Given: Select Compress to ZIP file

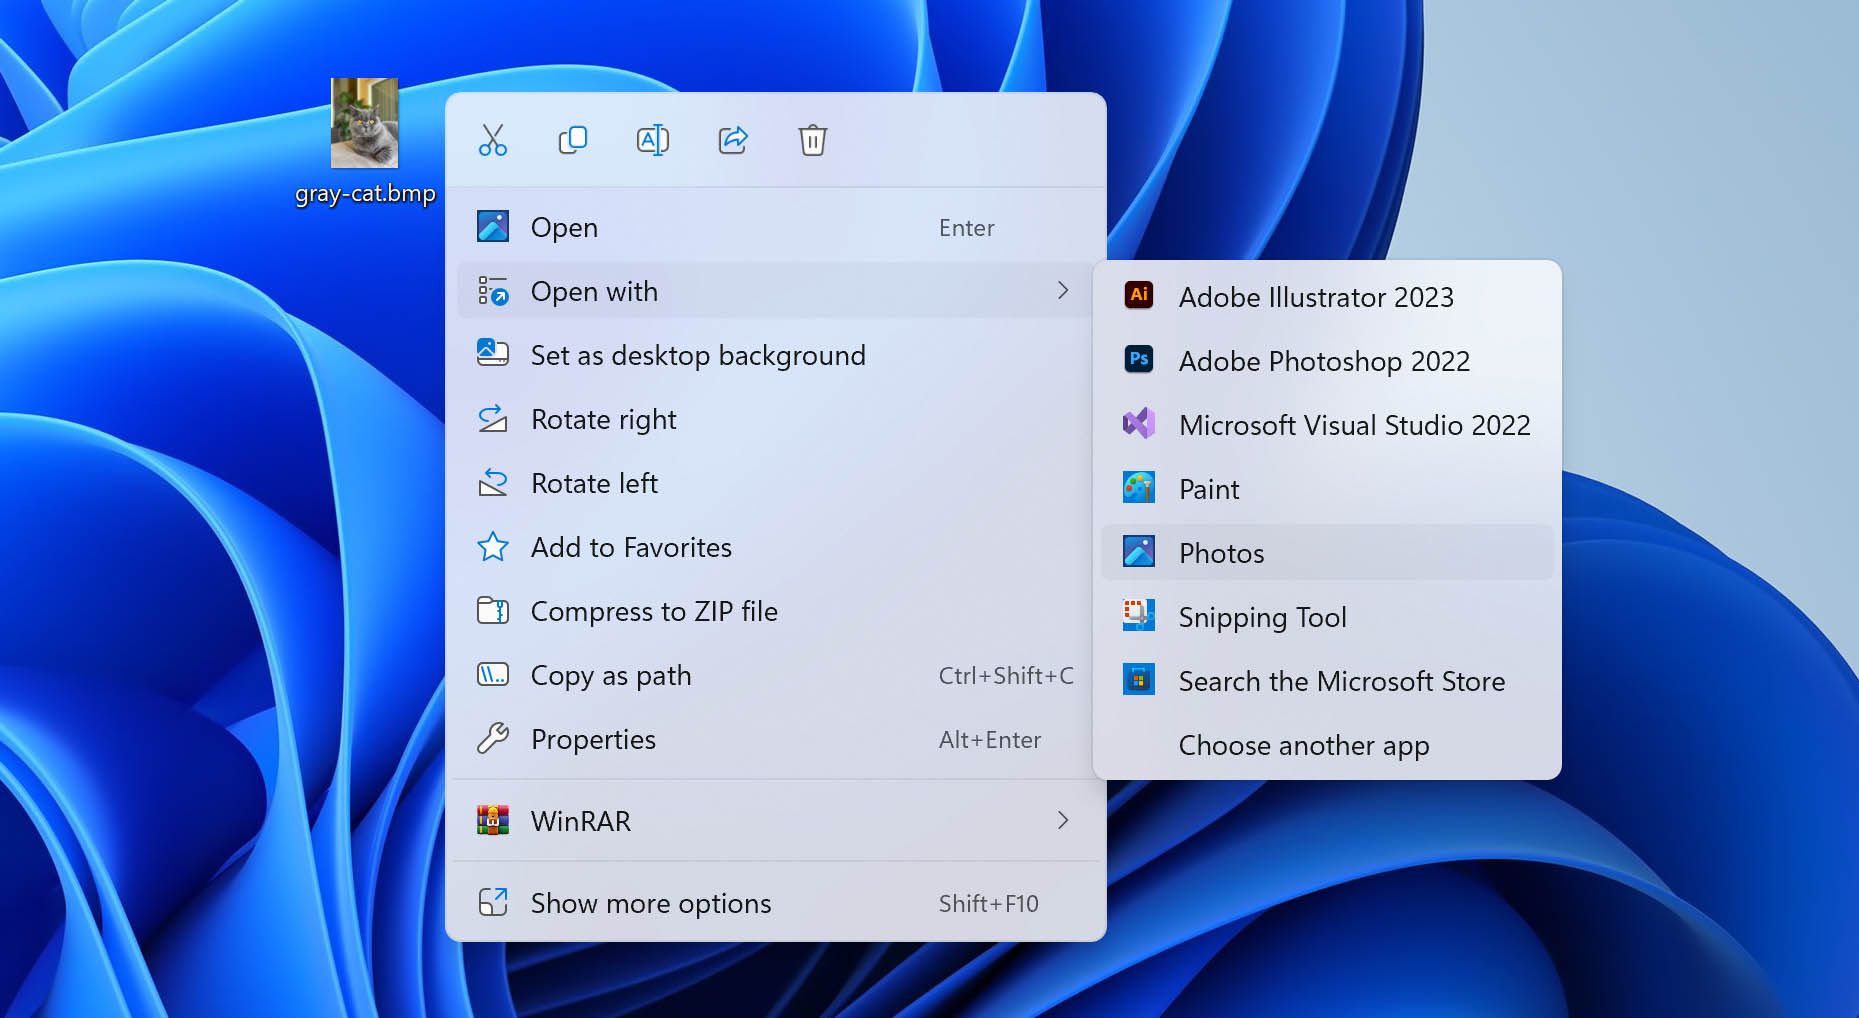Looking at the screenshot, I should pyautogui.click(x=774, y=611).
